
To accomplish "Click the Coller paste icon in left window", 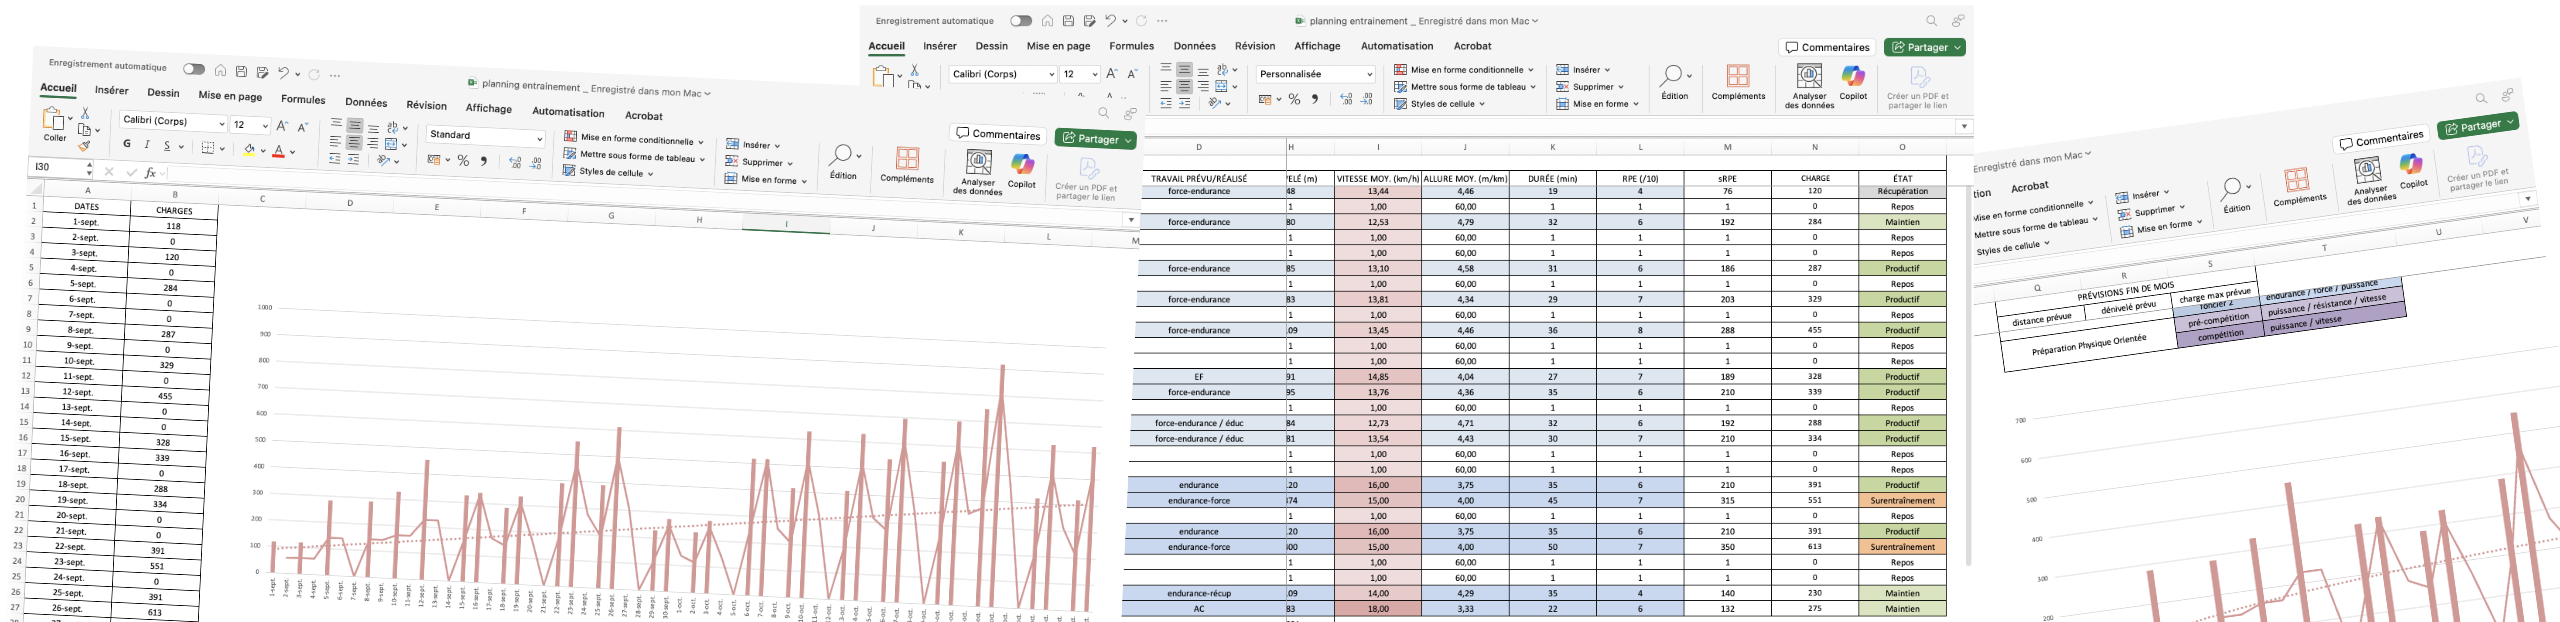I will click(x=53, y=120).
